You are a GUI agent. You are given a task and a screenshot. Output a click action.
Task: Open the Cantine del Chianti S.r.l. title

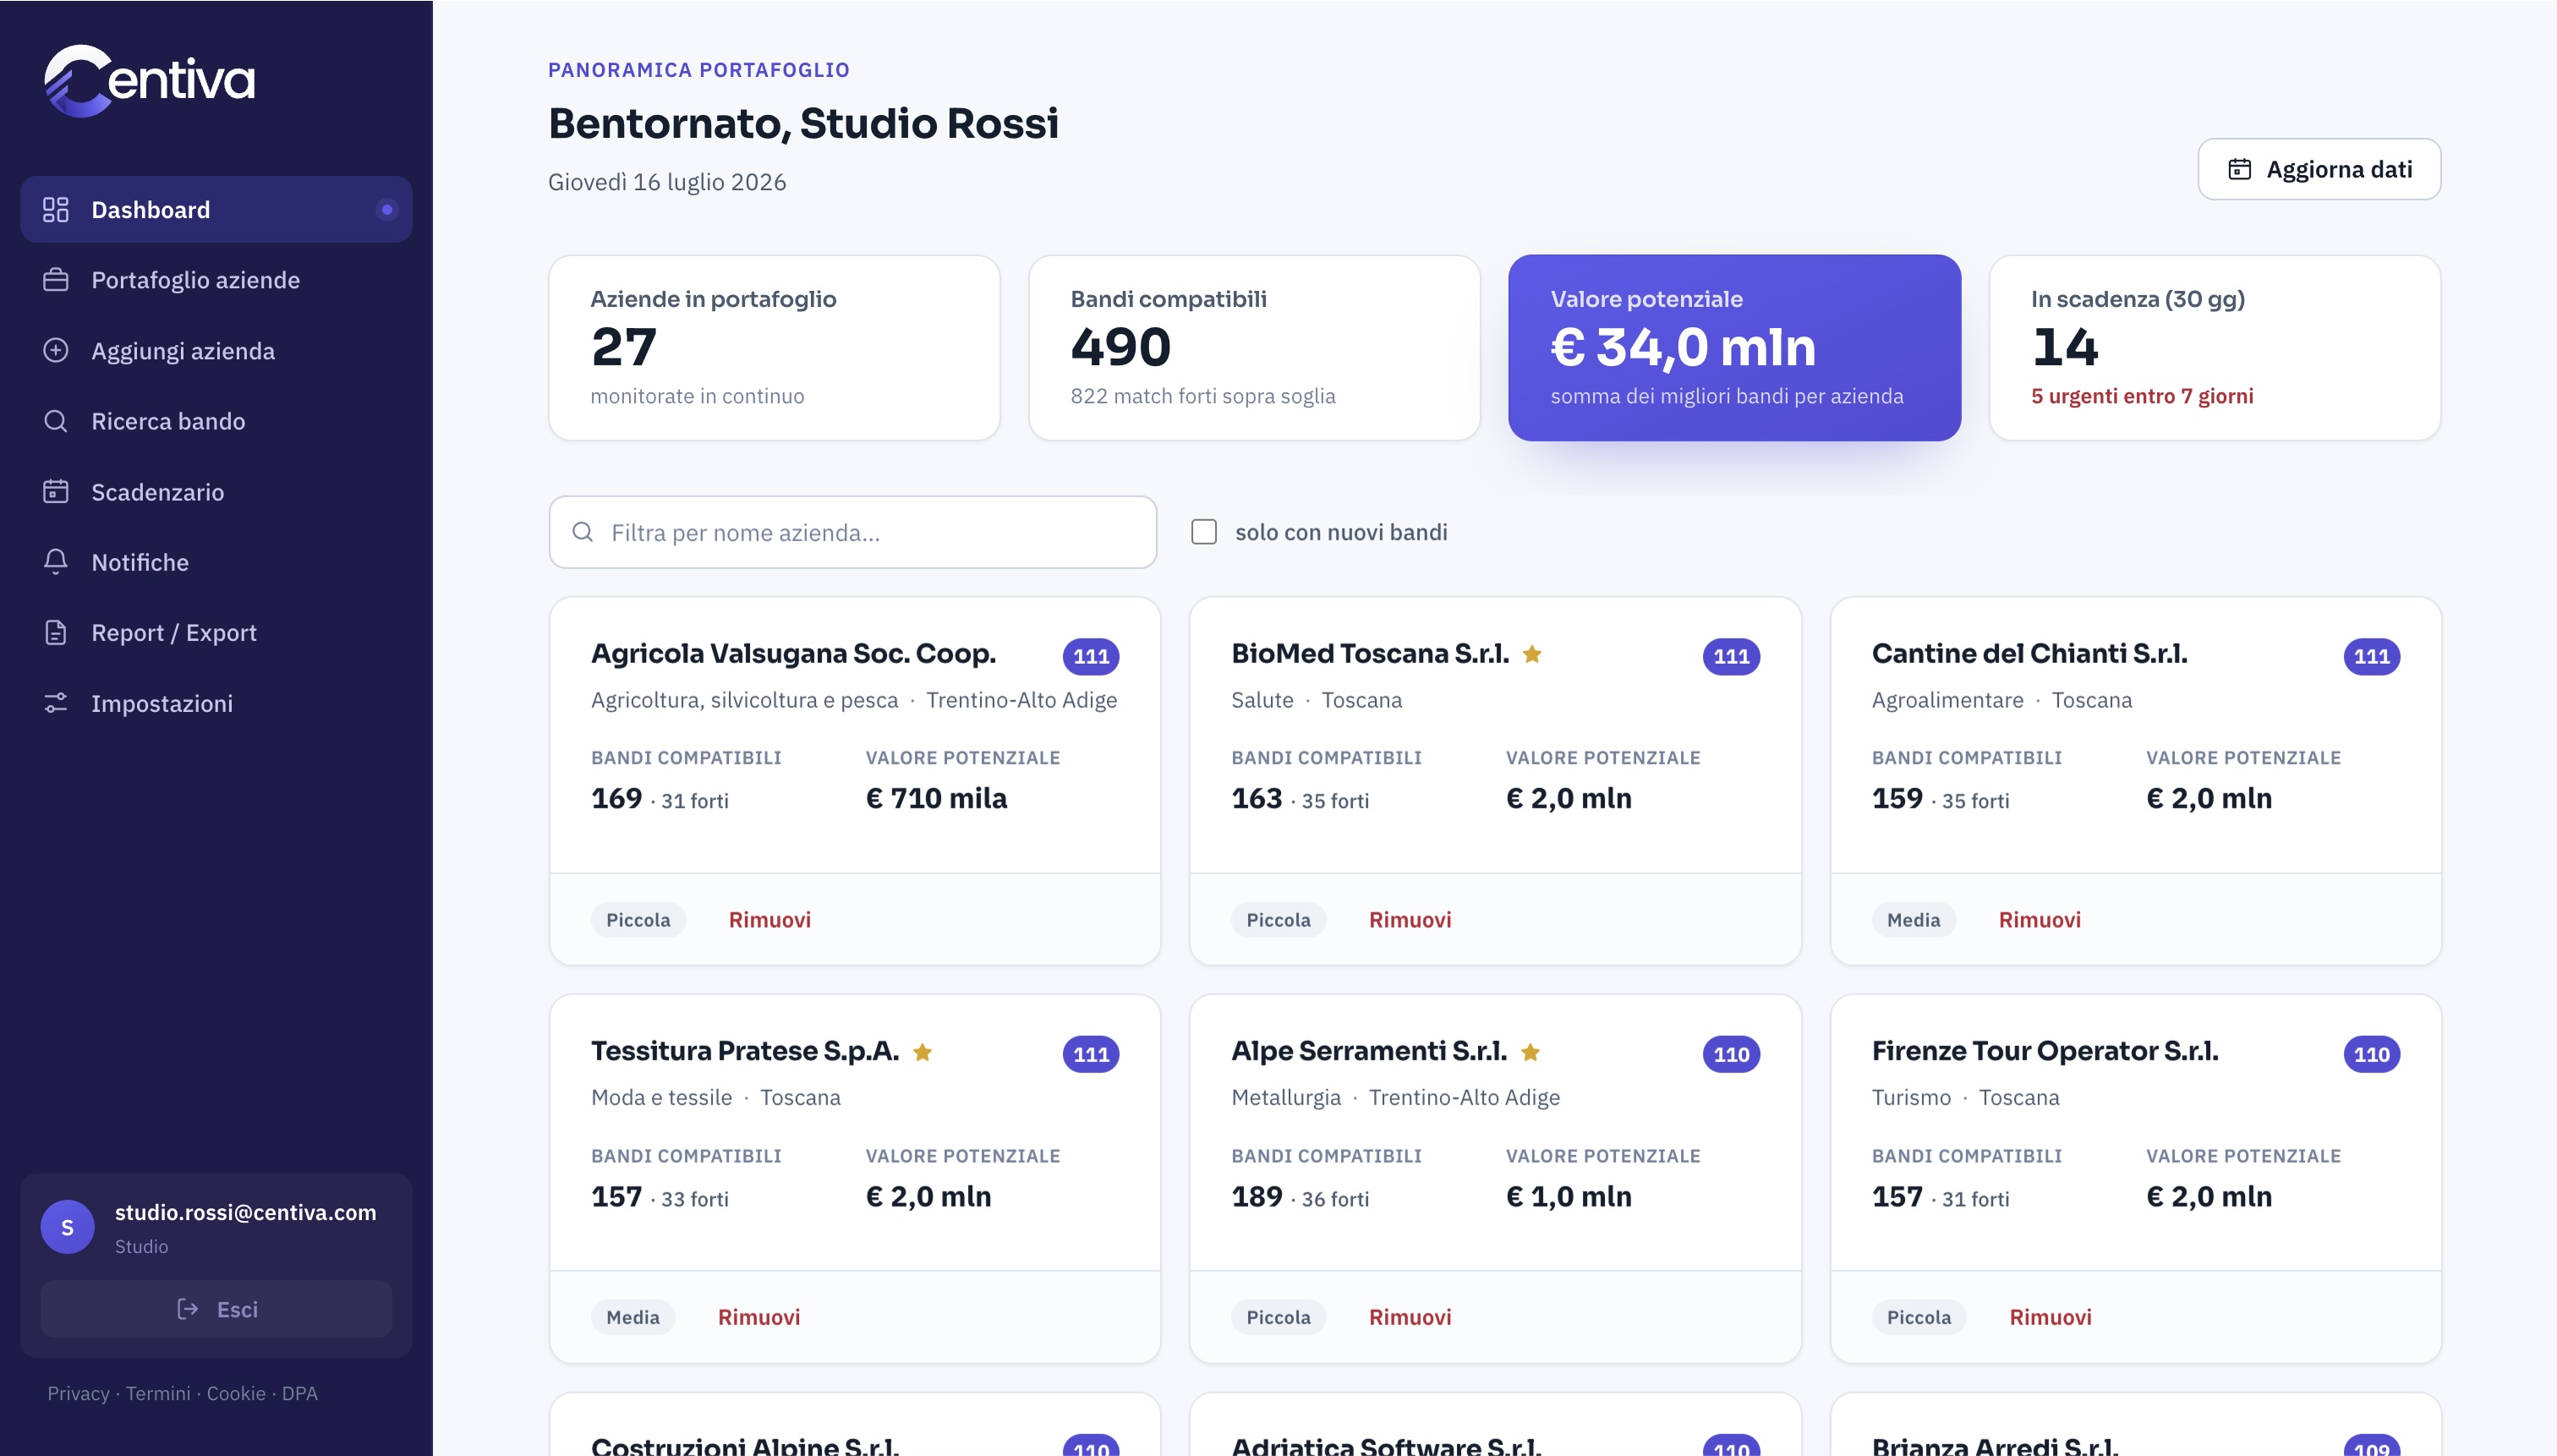pos(2029,654)
